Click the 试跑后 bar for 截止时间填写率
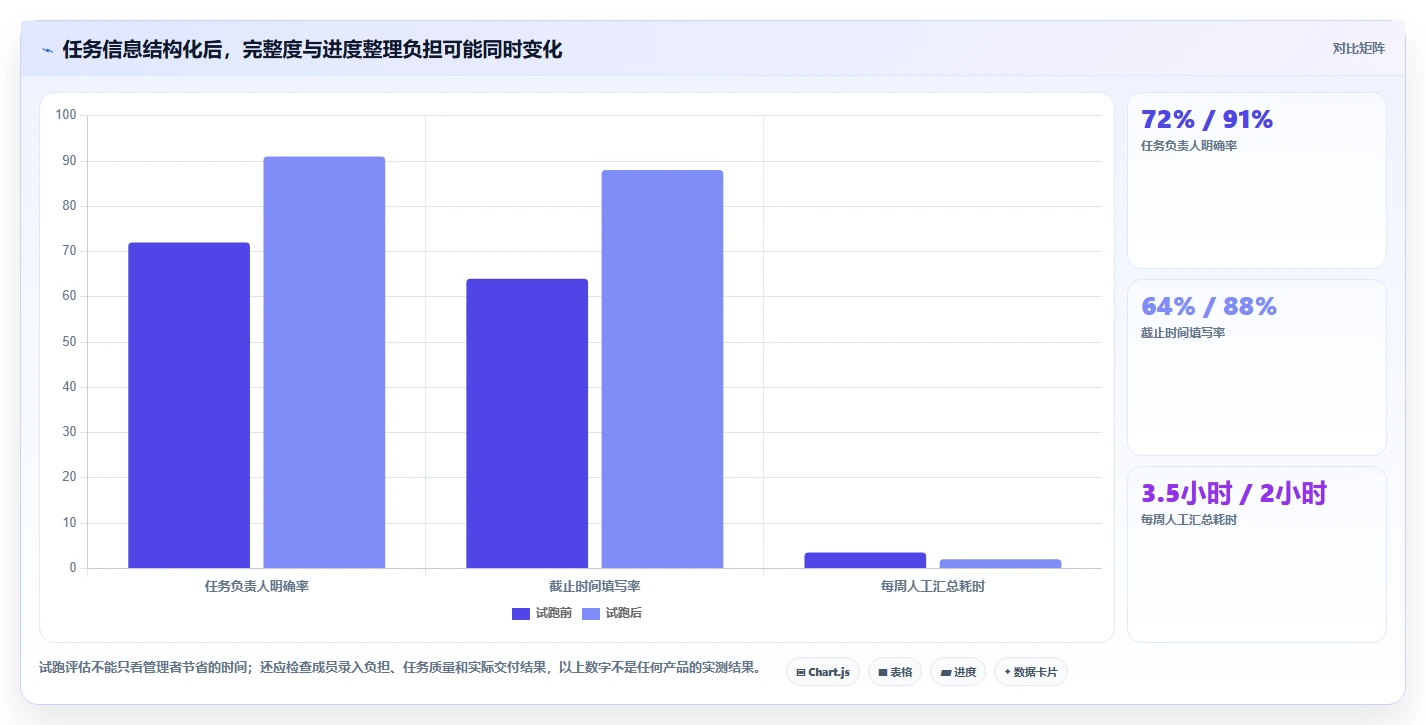Image resolution: width=1426 pixels, height=725 pixels. [x=662, y=369]
